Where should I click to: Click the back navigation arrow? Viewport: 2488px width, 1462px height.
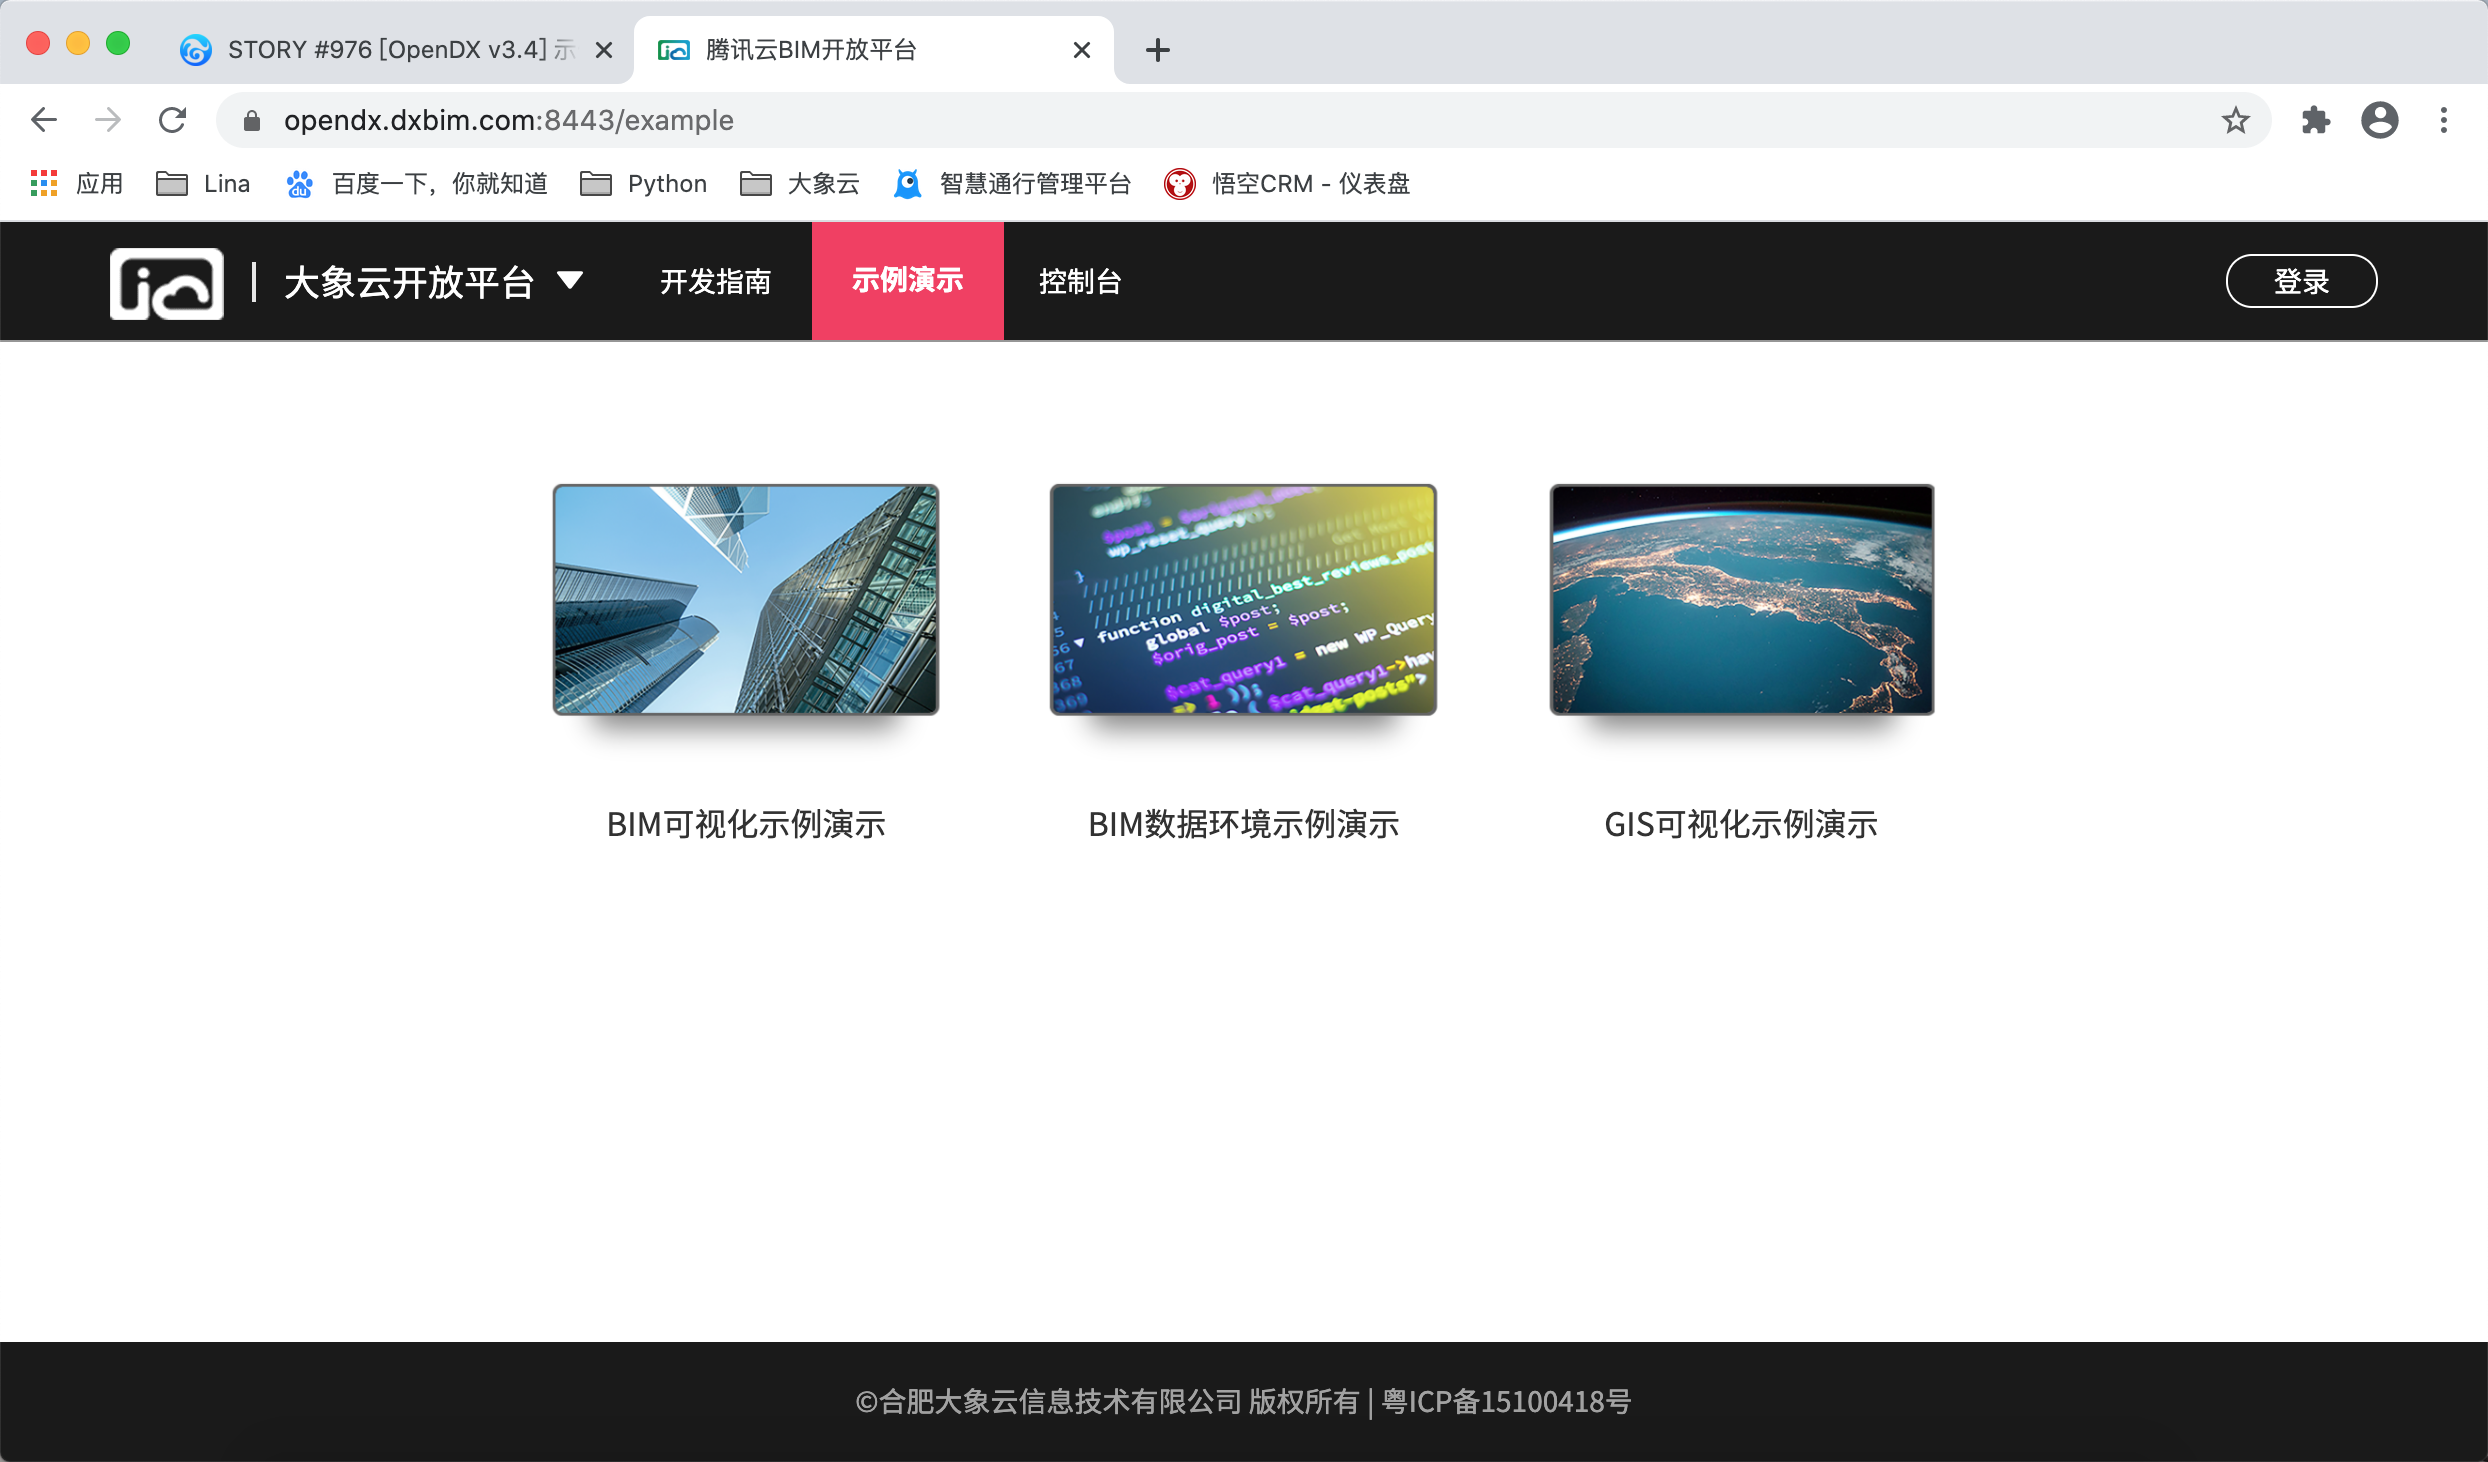[43, 120]
